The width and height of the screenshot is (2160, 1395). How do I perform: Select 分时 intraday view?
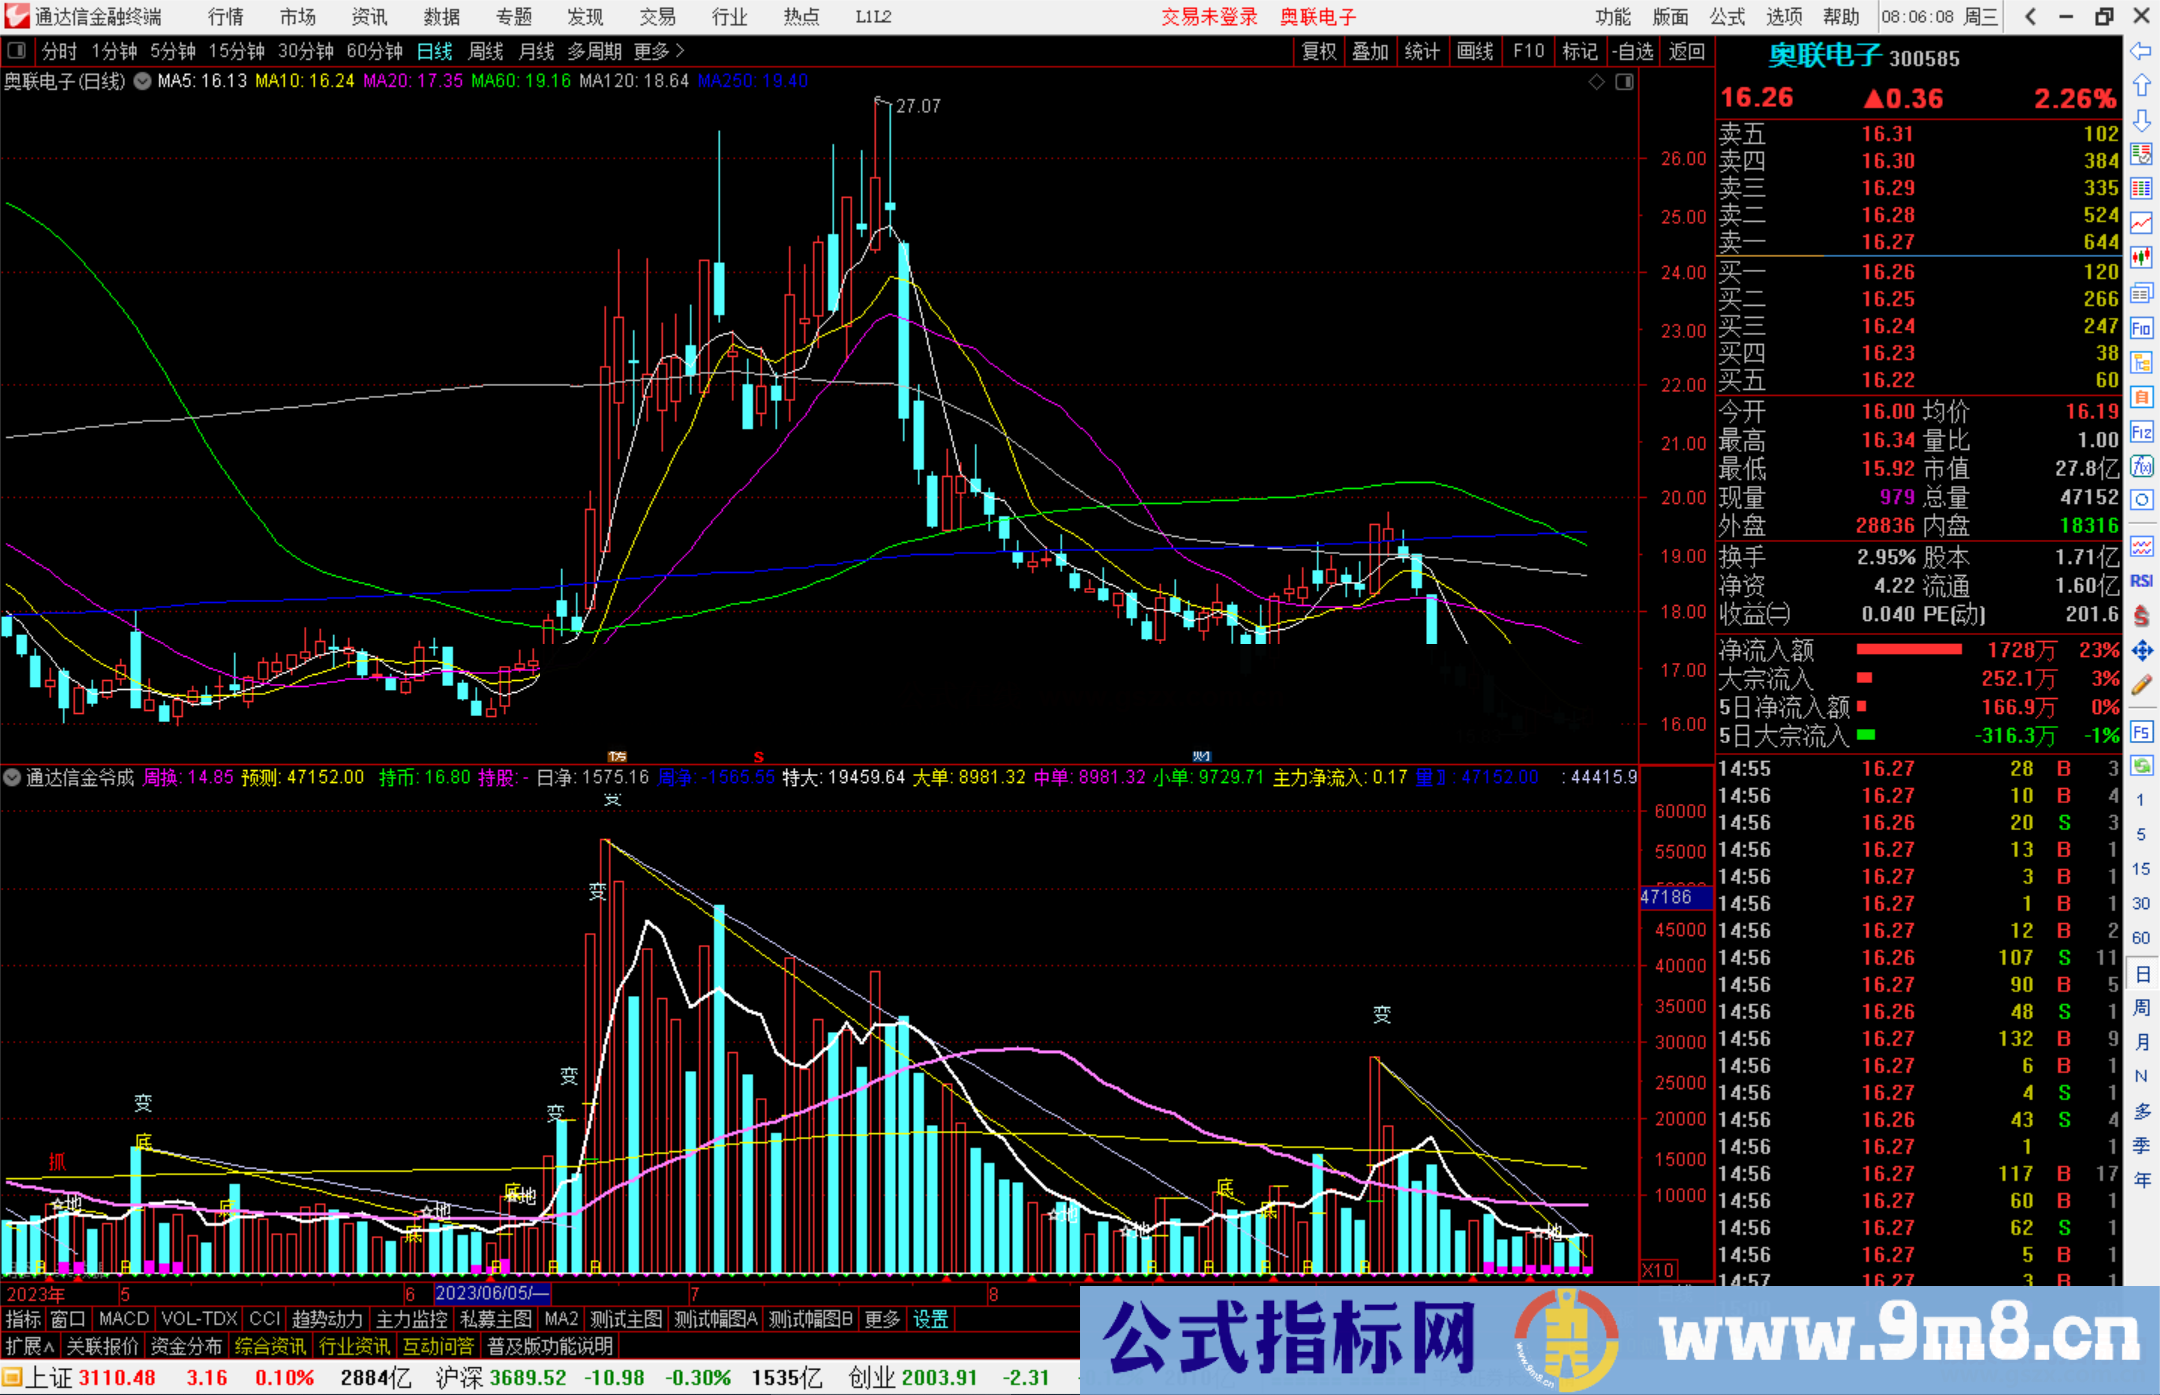point(59,51)
